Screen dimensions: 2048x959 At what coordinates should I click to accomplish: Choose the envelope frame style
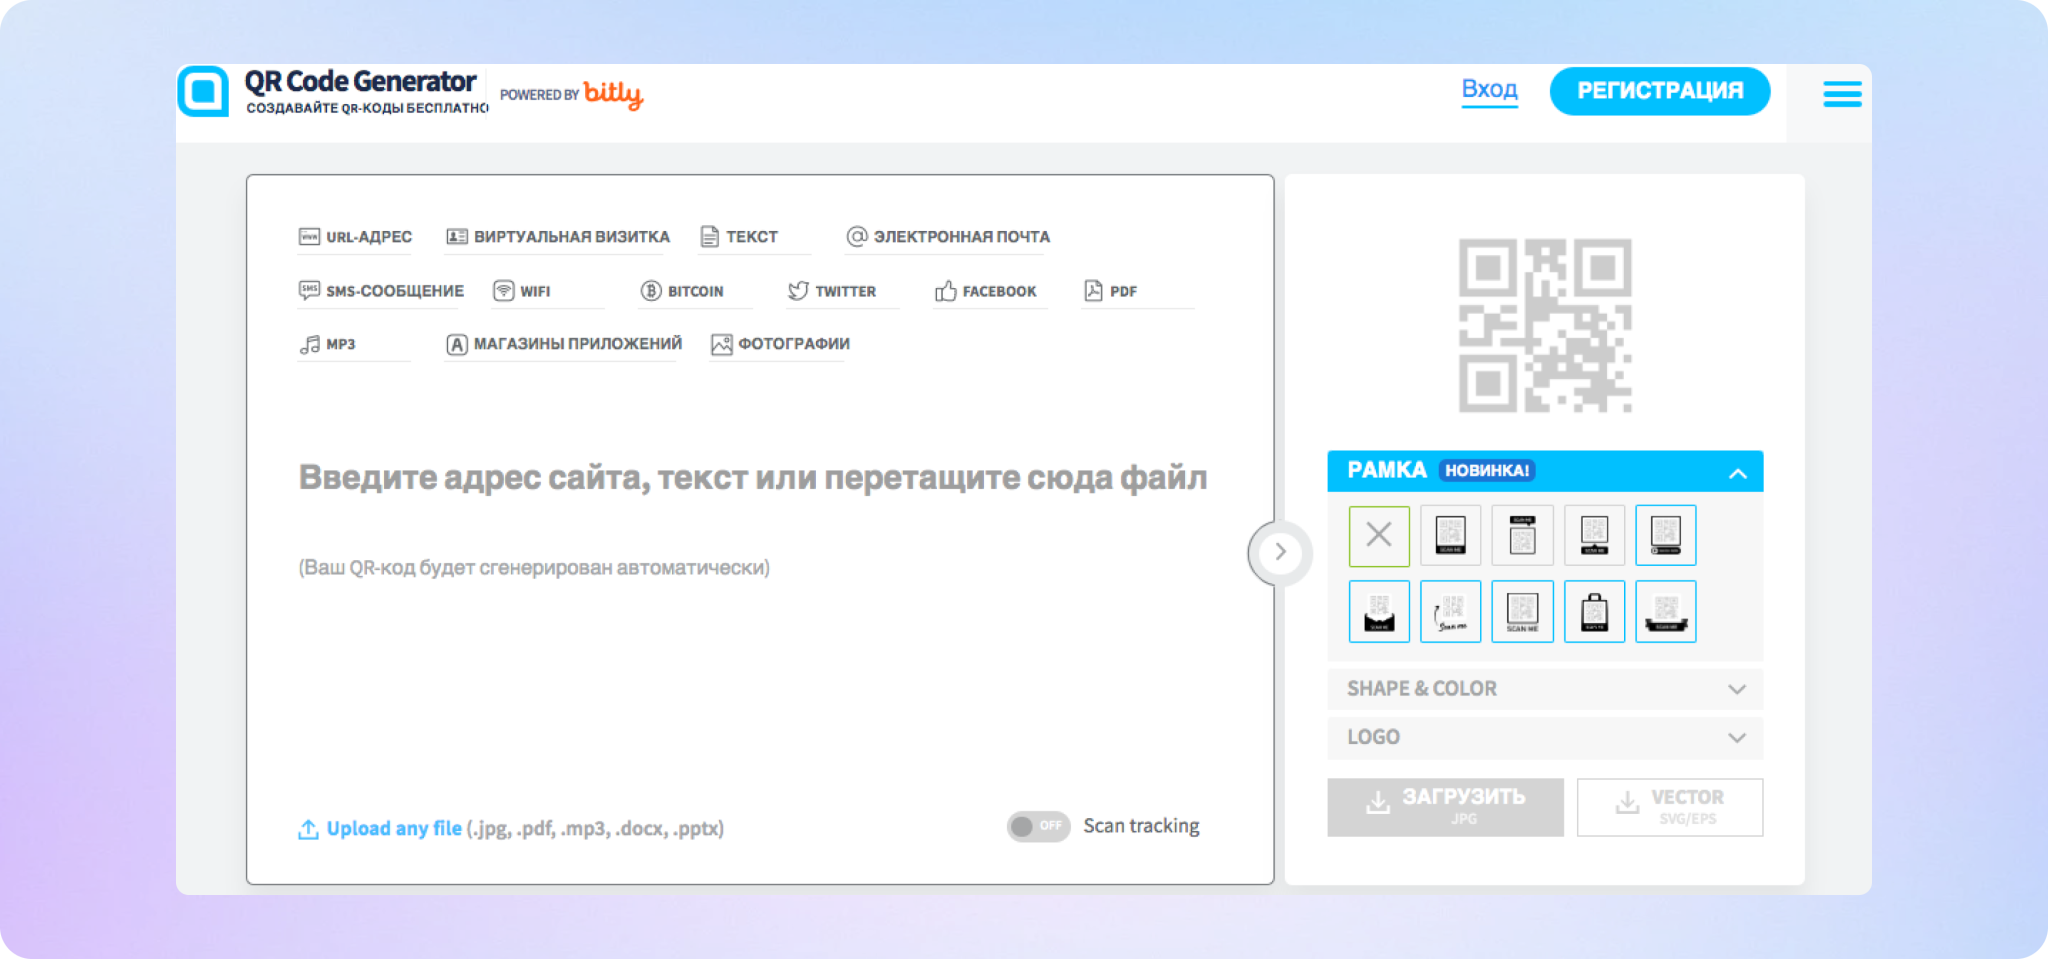[x=1379, y=611]
